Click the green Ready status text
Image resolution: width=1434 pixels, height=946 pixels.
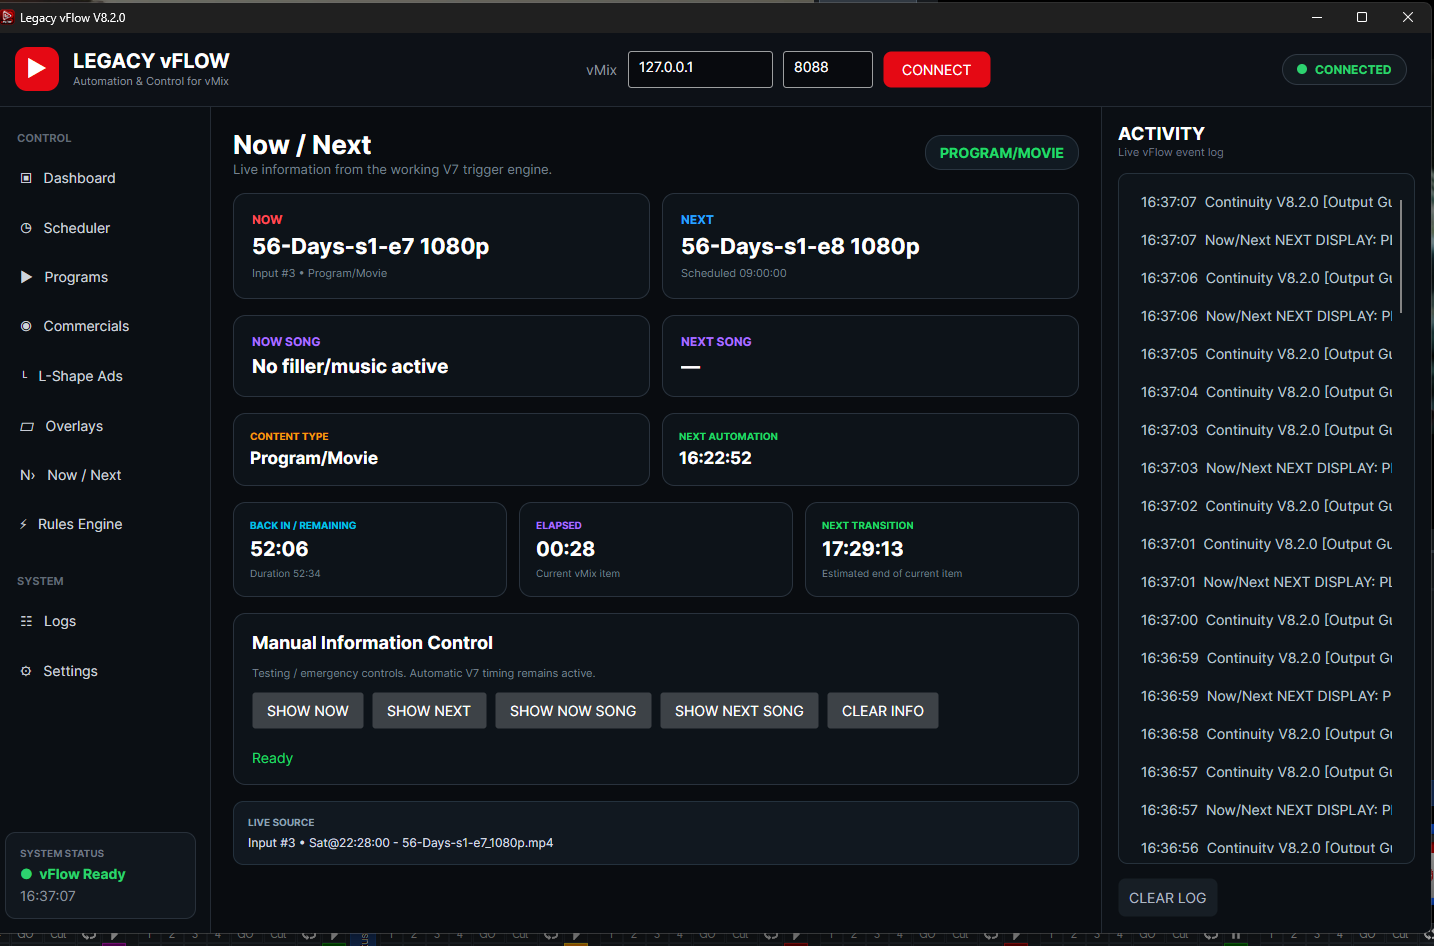point(272,758)
